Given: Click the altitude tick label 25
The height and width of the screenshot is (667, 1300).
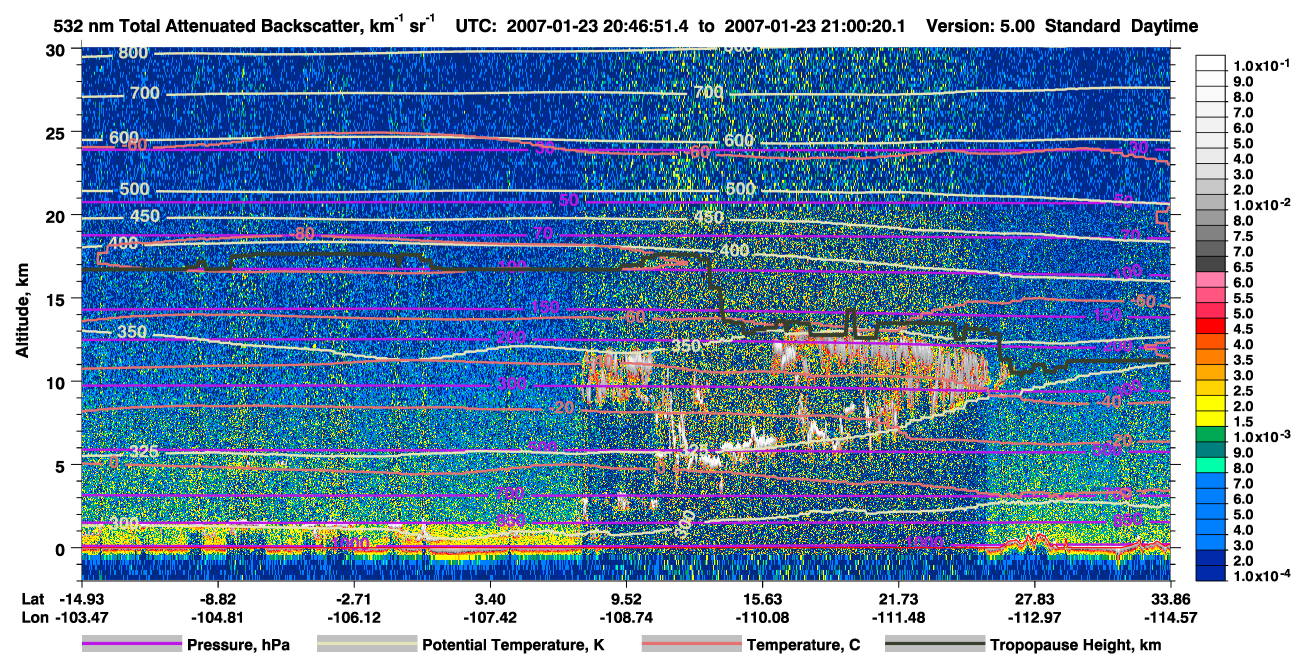Looking at the screenshot, I should [58, 132].
